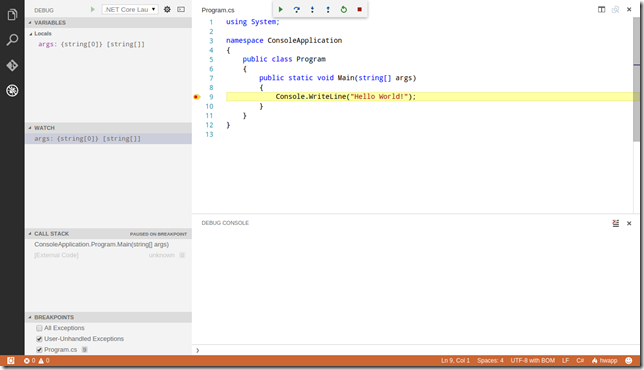Select the Program.cs editor tab

pyautogui.click(x=218, y=10)
